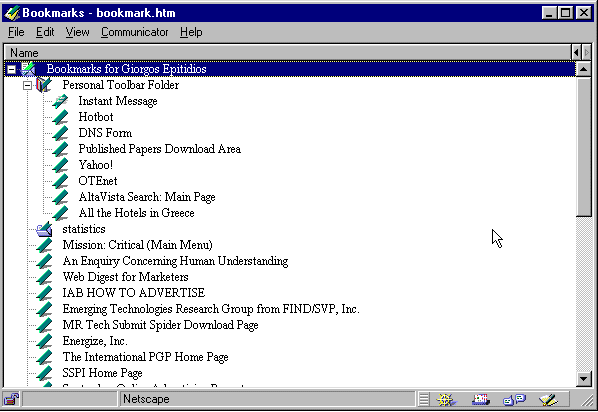This screenshot has height=412, width=598.
Task: Select the Personal Toolbar Folder label
Action: pos(121,85)
